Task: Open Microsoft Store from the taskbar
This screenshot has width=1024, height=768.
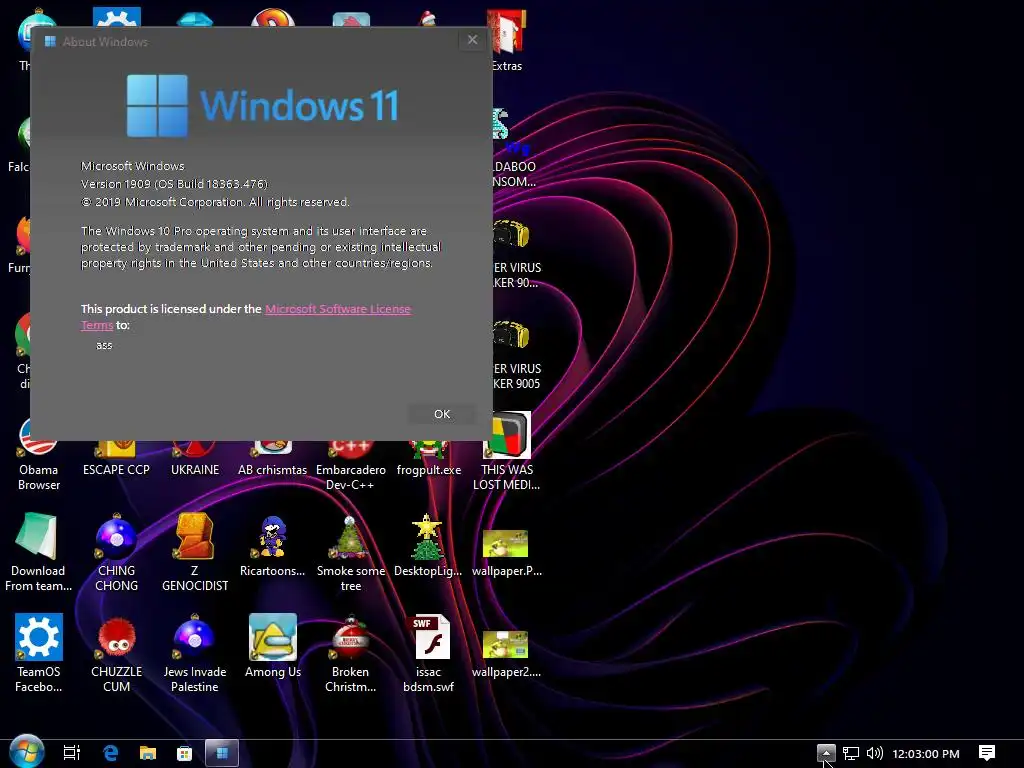Action: pos(185,753)
